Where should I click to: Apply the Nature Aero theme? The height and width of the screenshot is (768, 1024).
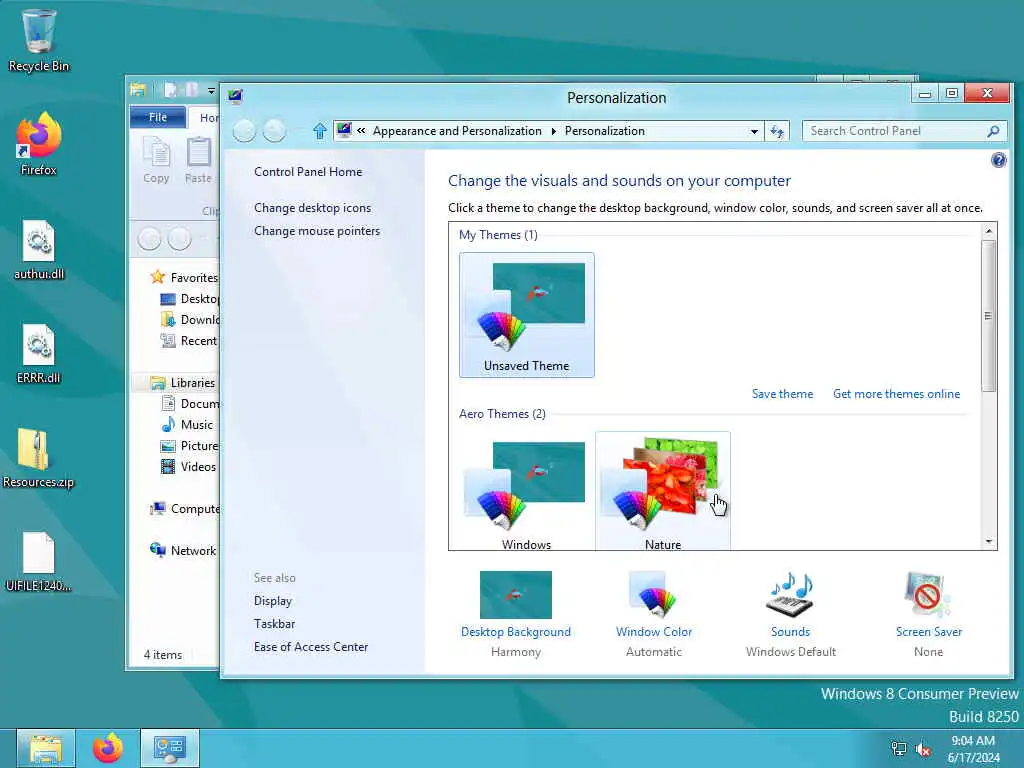(663, 491)
